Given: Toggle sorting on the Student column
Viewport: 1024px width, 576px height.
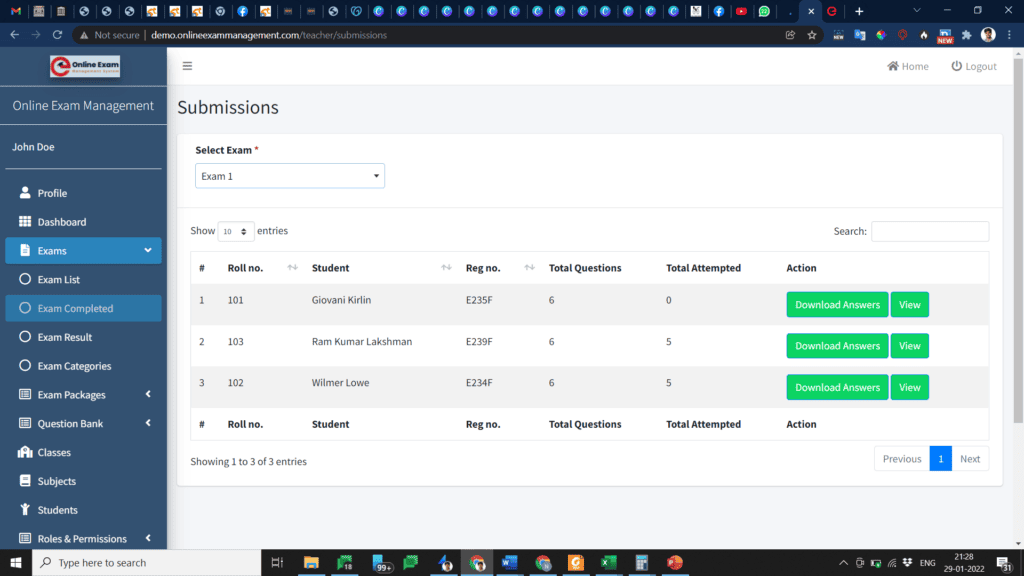Looking at the screenshot, I should 447,268.
